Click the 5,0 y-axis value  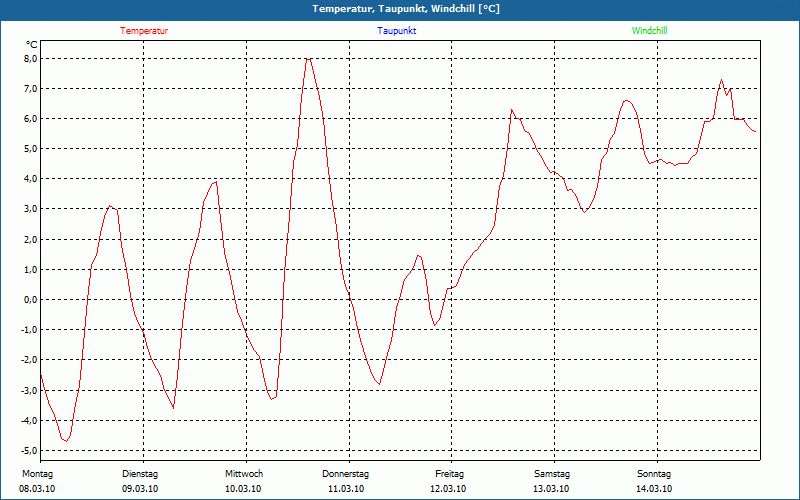31,149
